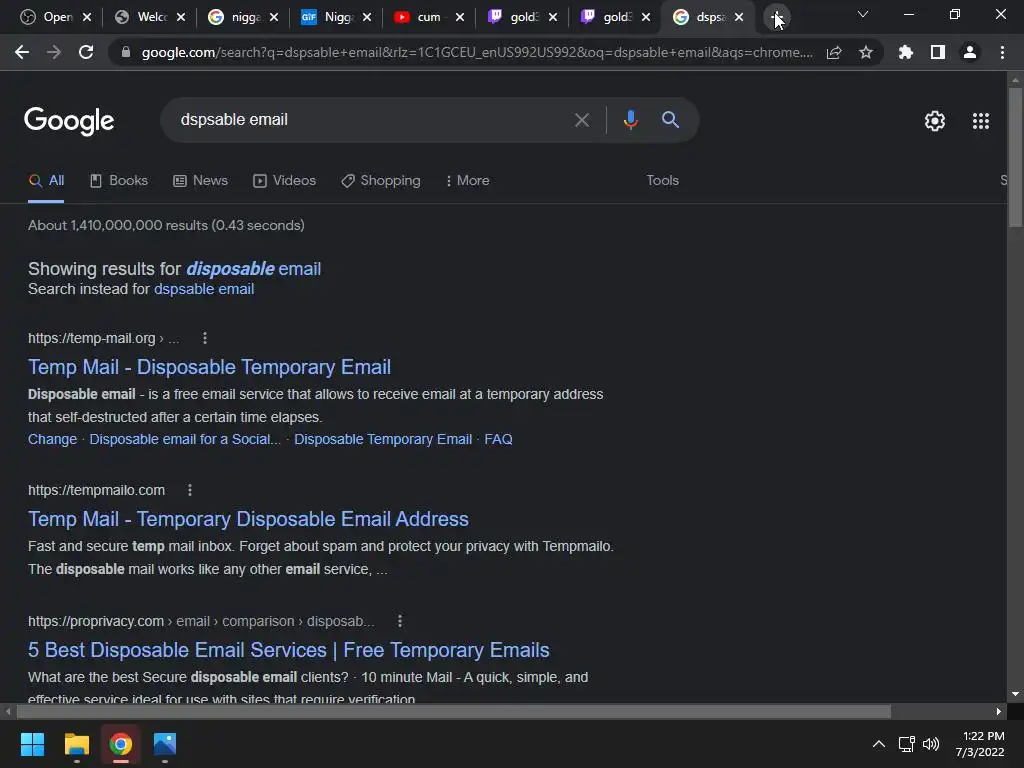Open Google quick settings gear
Screen dimensions: 1024x768
(935, 121)
